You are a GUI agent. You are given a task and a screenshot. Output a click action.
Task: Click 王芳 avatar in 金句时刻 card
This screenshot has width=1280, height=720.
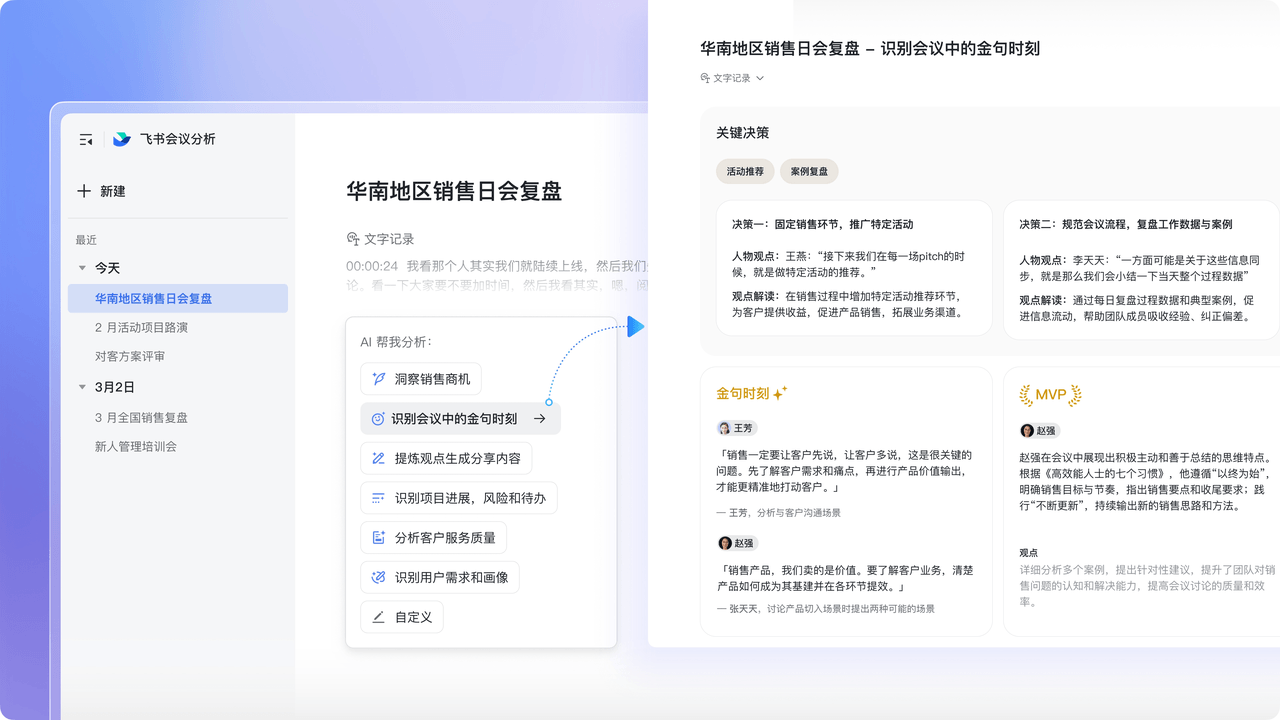[725, 428]
